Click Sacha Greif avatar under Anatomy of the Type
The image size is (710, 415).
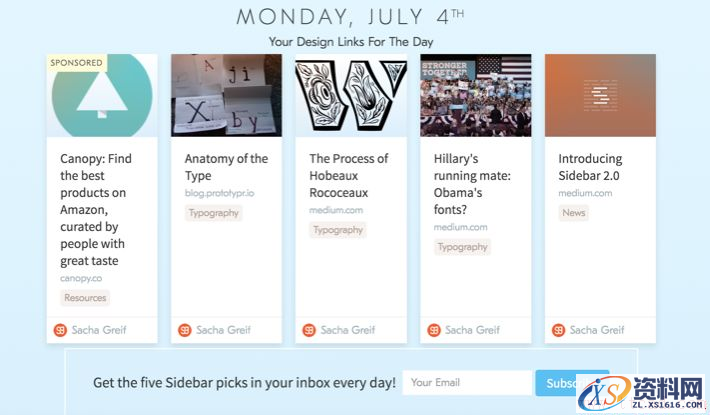(x=184, y=330)
